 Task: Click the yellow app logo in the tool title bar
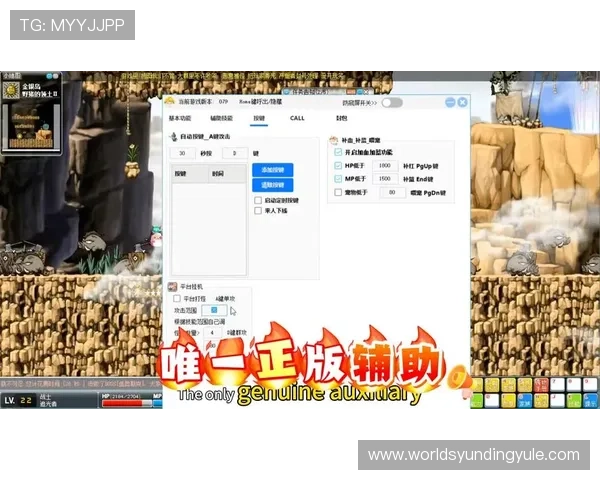click(170, 101)
